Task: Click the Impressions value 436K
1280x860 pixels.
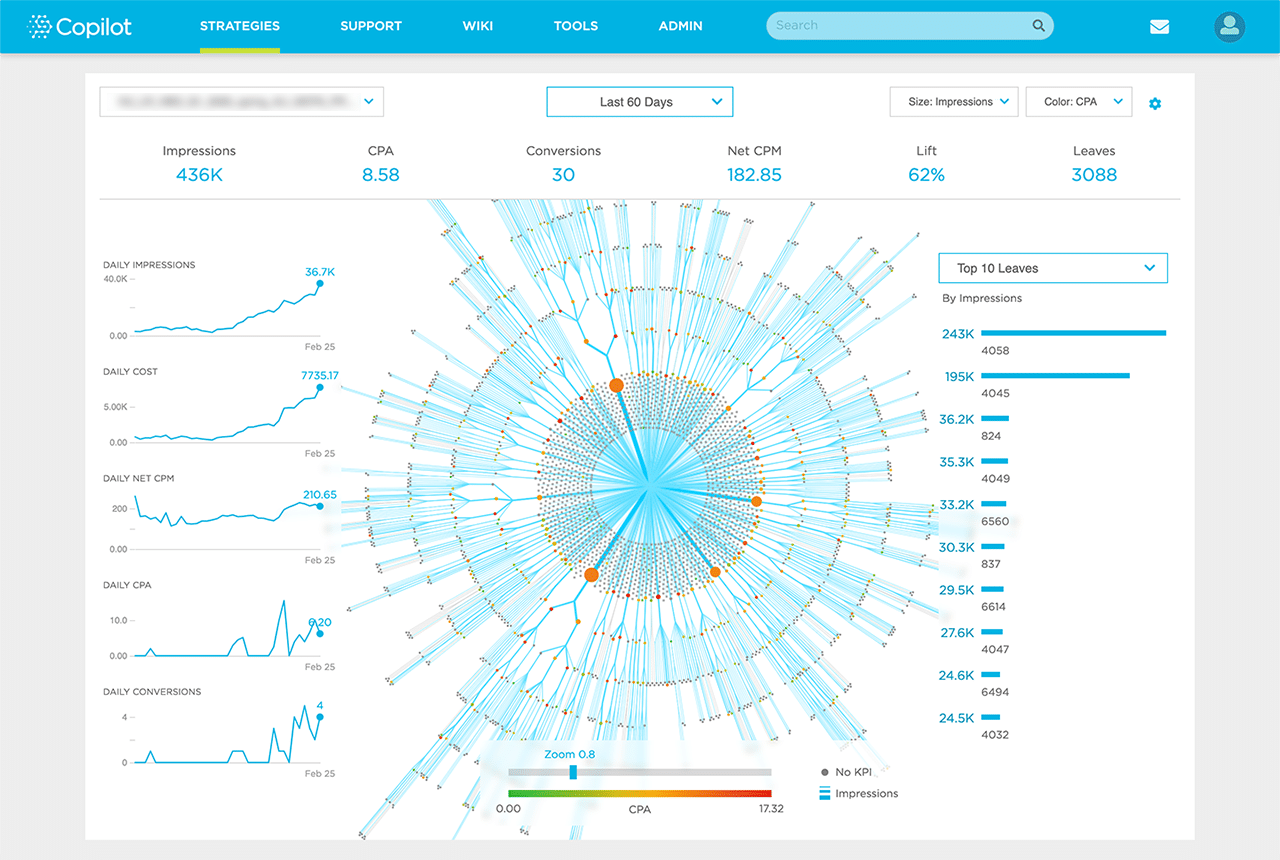Action: point(199,175)
